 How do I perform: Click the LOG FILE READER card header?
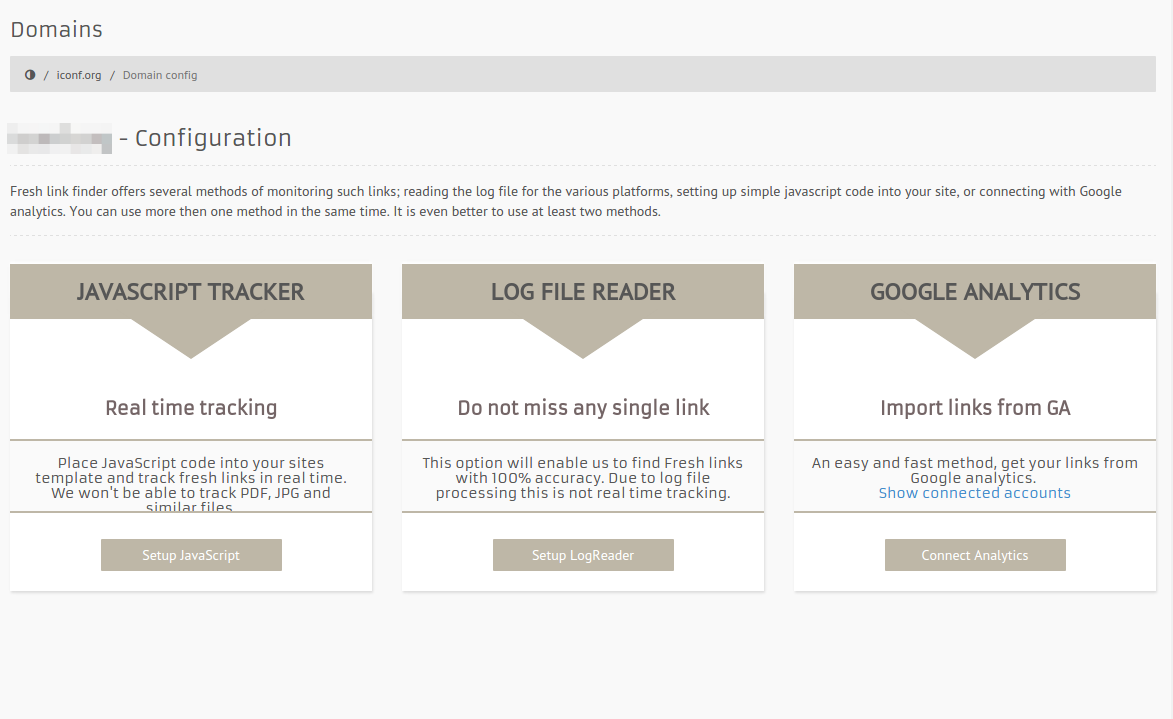tap(583, 292)
